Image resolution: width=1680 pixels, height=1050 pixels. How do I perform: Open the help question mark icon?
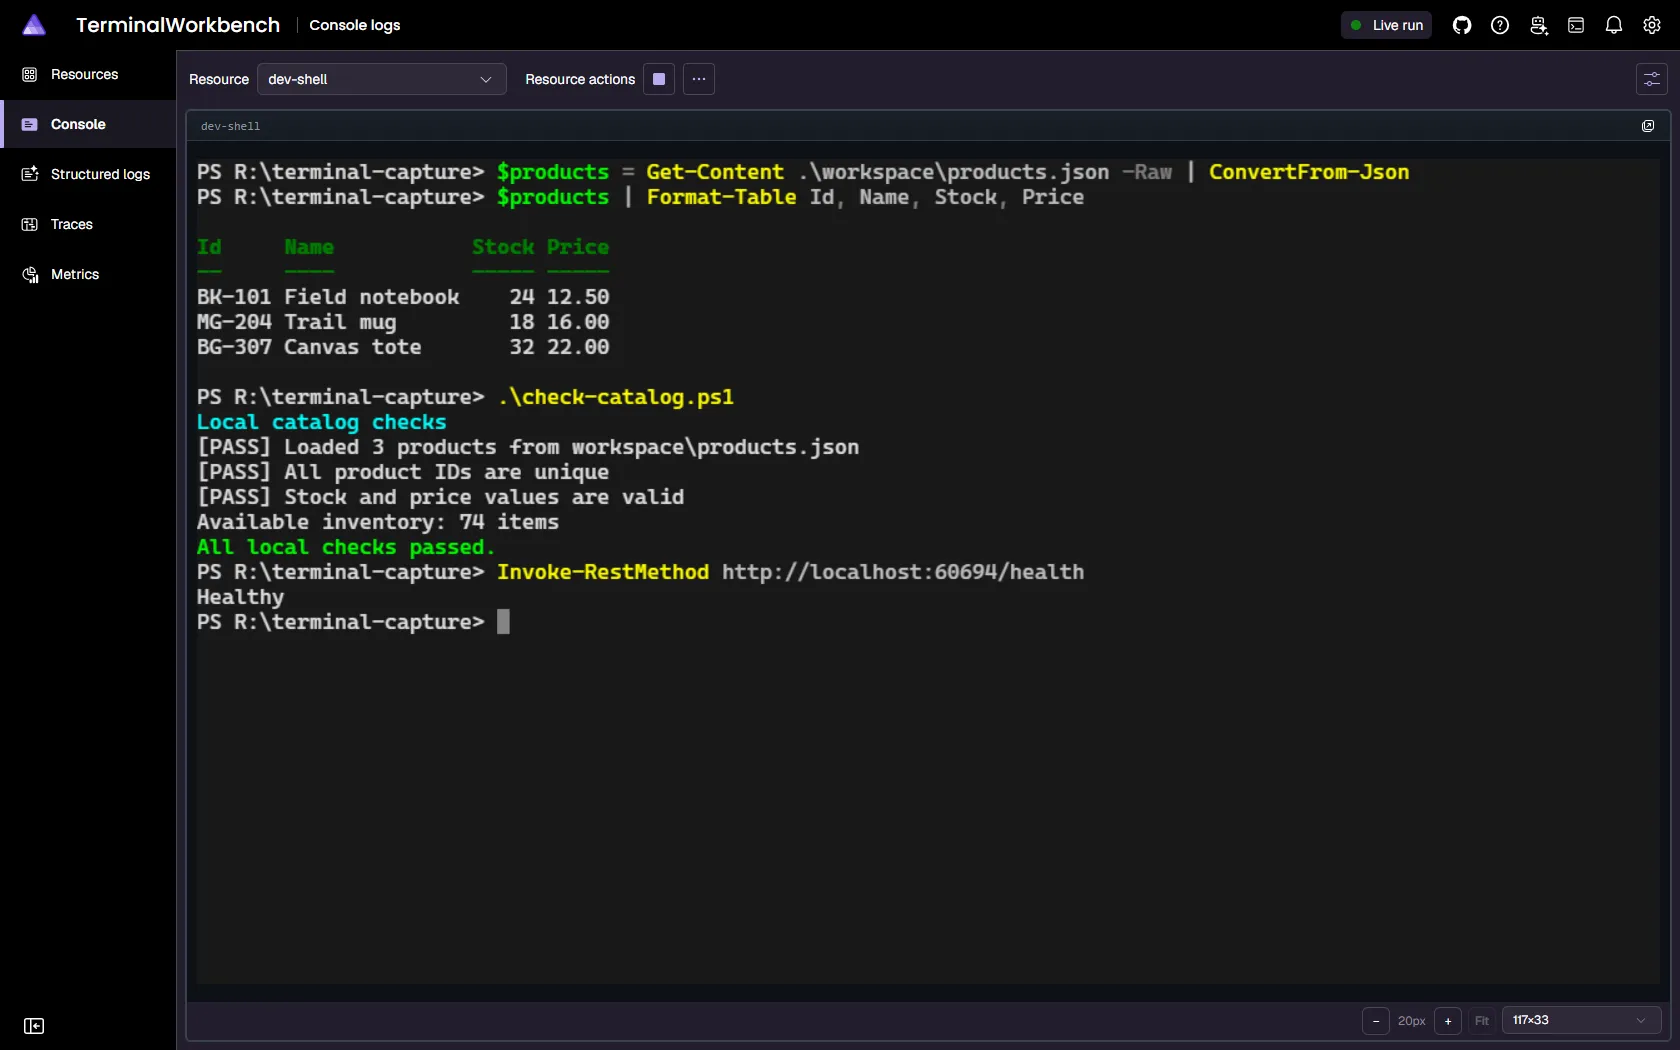tap(1500, 25)
